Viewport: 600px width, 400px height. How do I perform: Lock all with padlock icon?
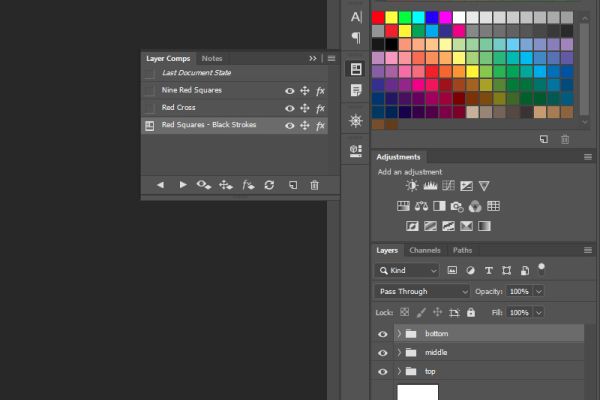(471, 312)
